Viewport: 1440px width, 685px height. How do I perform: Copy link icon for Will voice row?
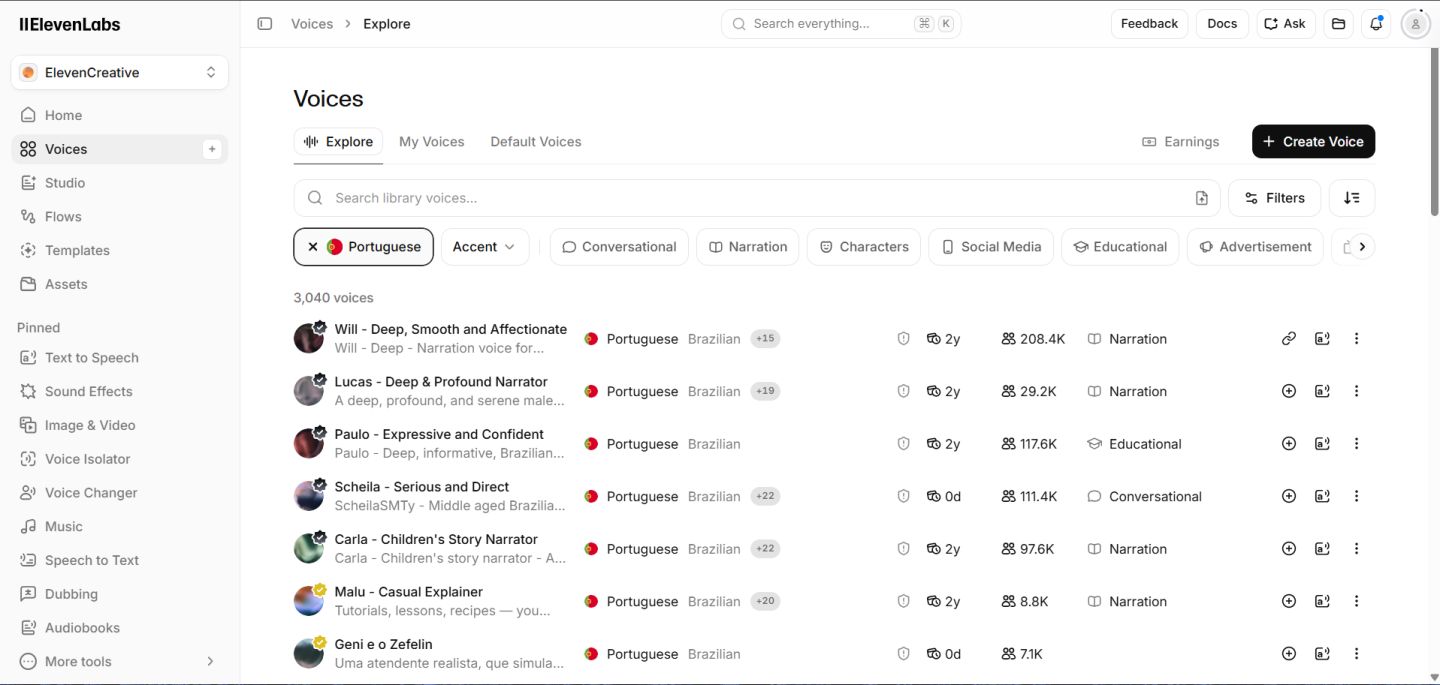click(1289, 339)
